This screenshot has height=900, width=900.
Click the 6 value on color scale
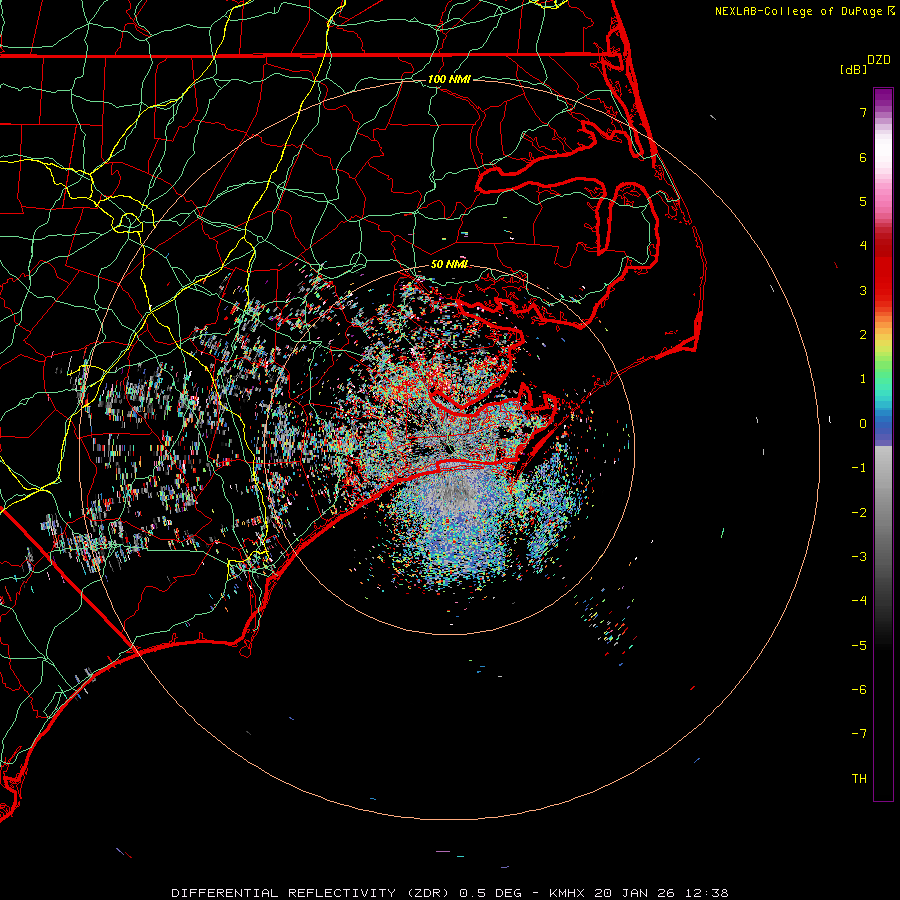[863, 157]
